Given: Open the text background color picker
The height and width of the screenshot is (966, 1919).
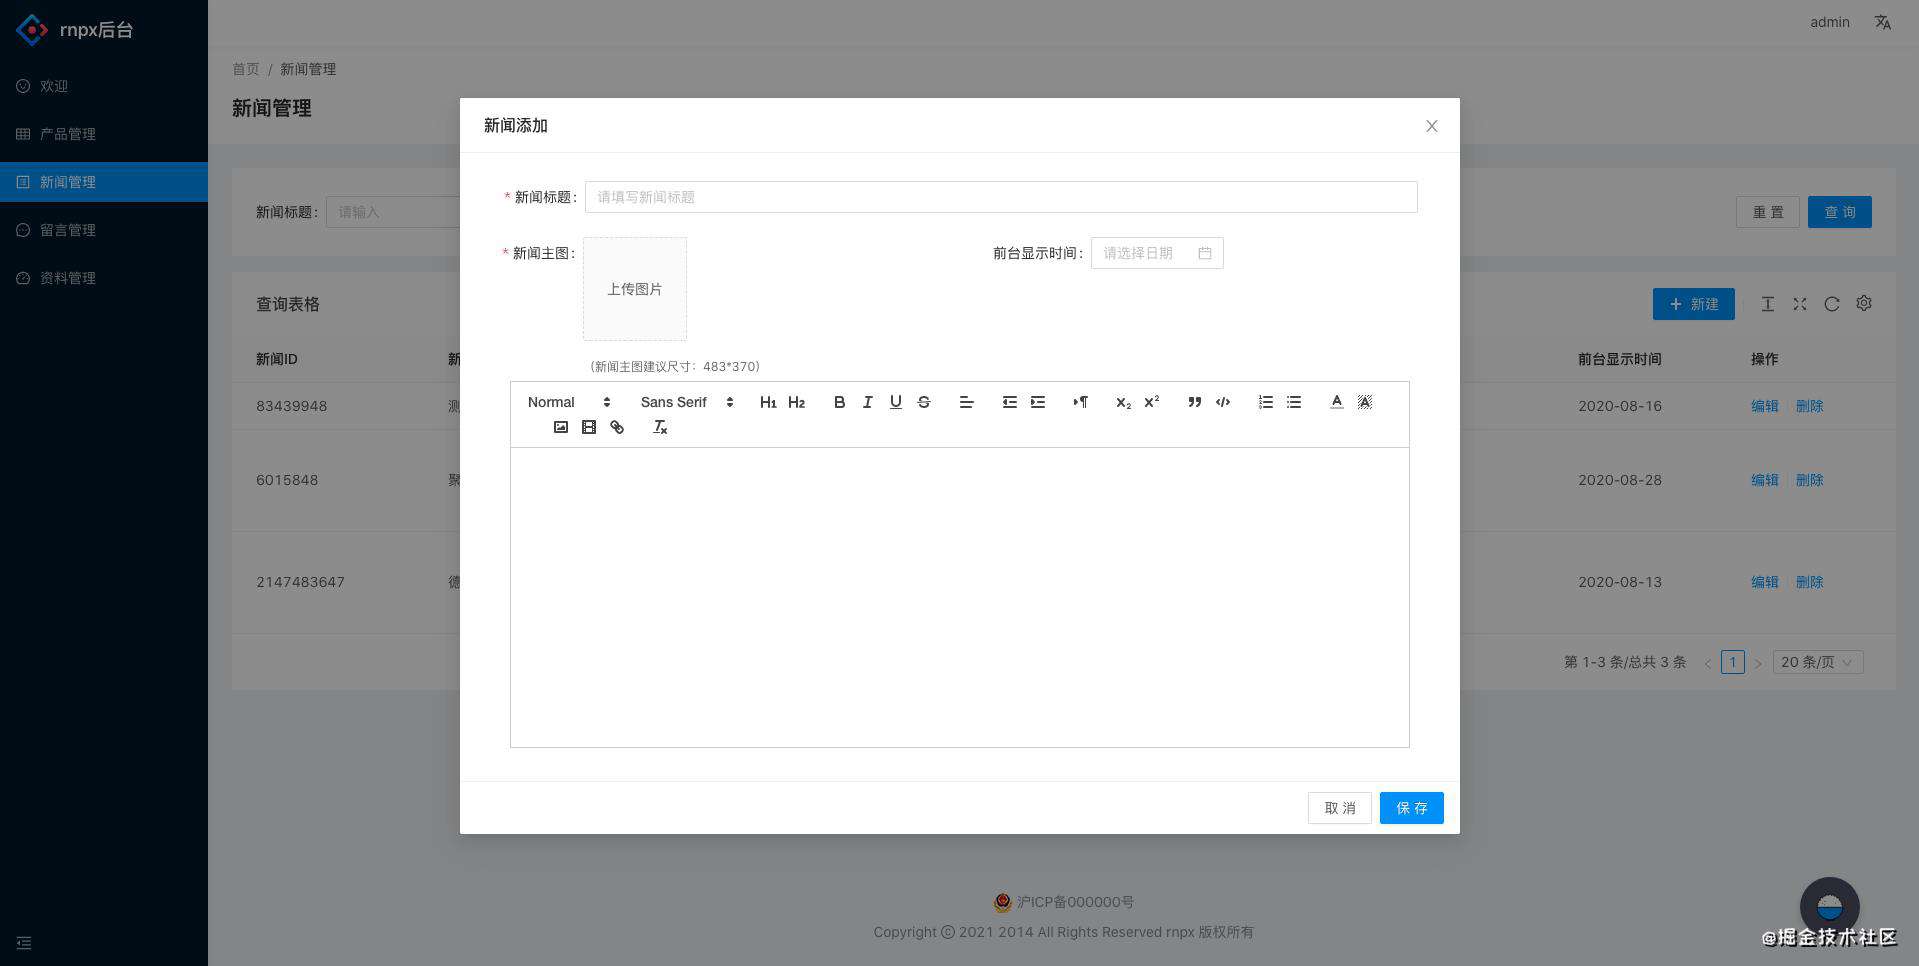Looking at the screenshot, I should (x=1364, y=402).
